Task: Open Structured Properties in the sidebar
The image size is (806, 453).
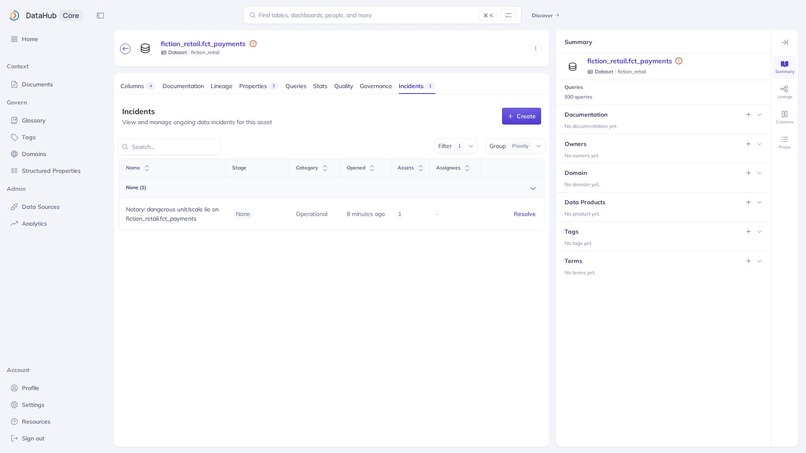Action: pos(46,171)
